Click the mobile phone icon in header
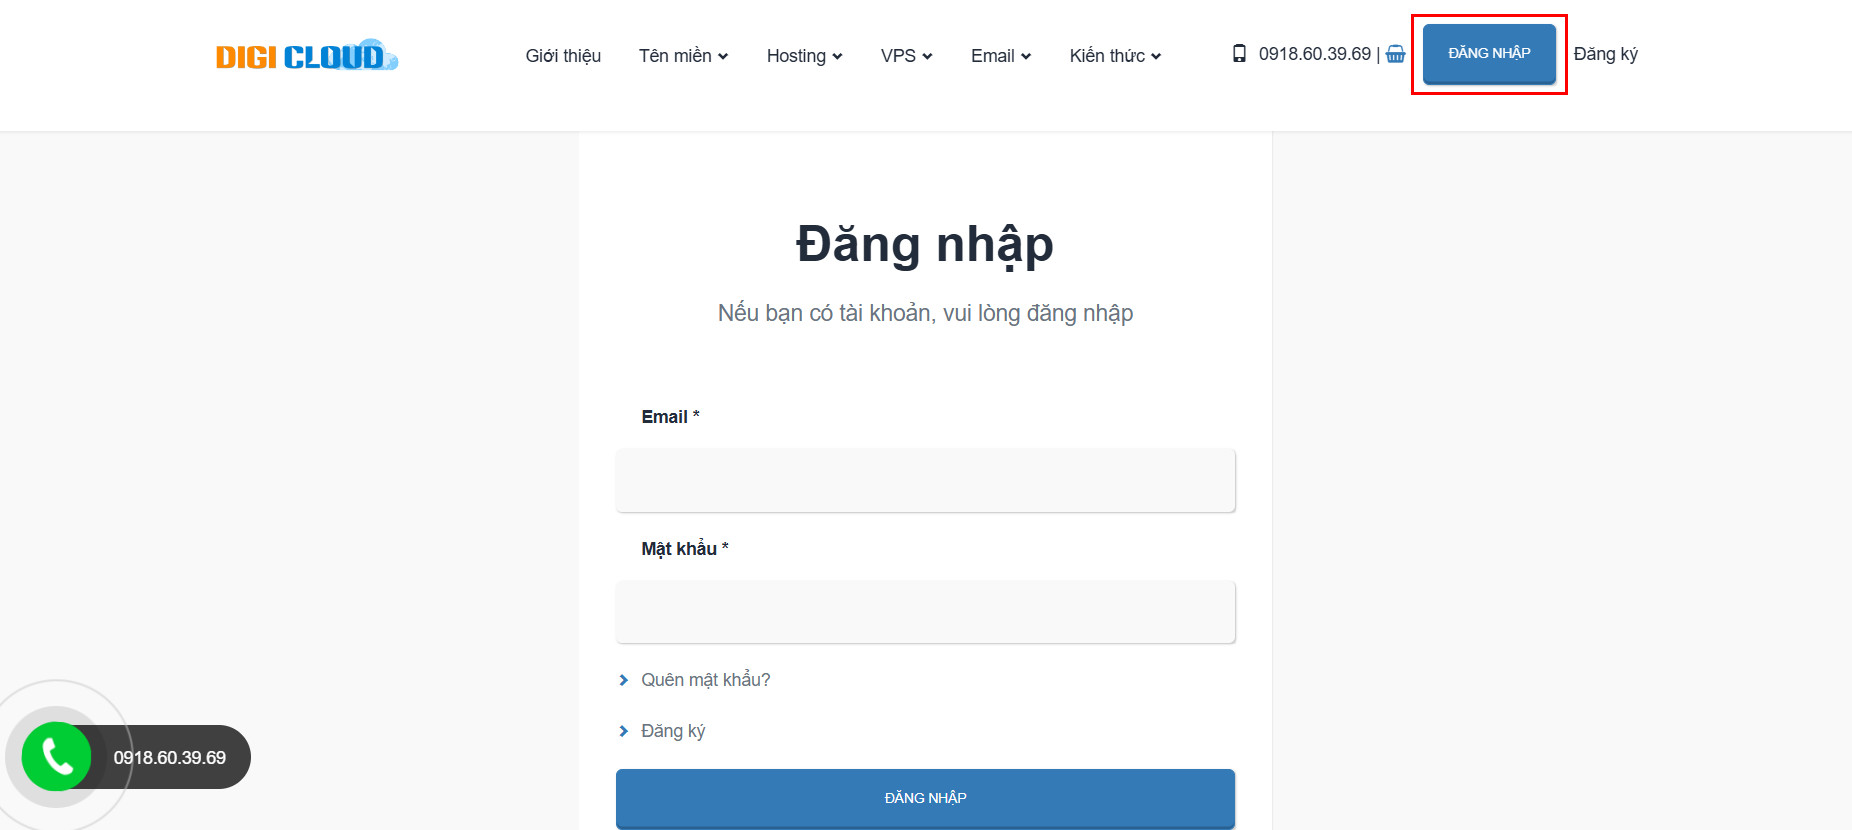 tap(1239, 54)
